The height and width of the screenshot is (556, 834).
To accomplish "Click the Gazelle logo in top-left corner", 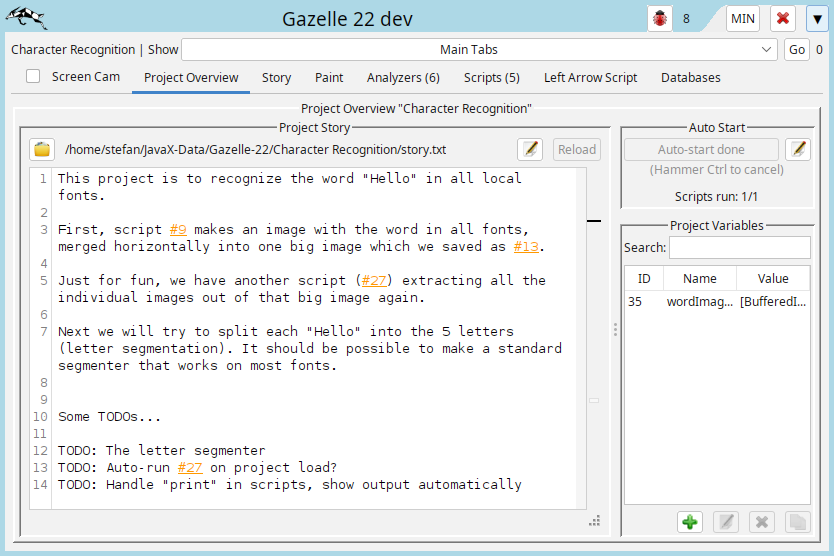I will tap(26, 18).
